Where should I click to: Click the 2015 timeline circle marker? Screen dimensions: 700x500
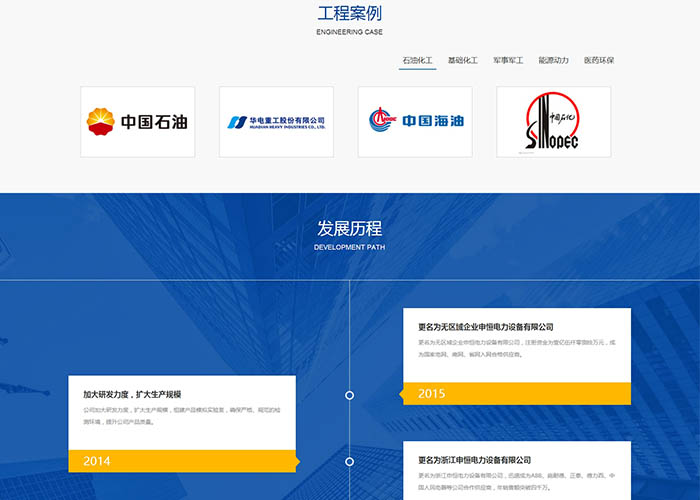click(x=350, y=395)
